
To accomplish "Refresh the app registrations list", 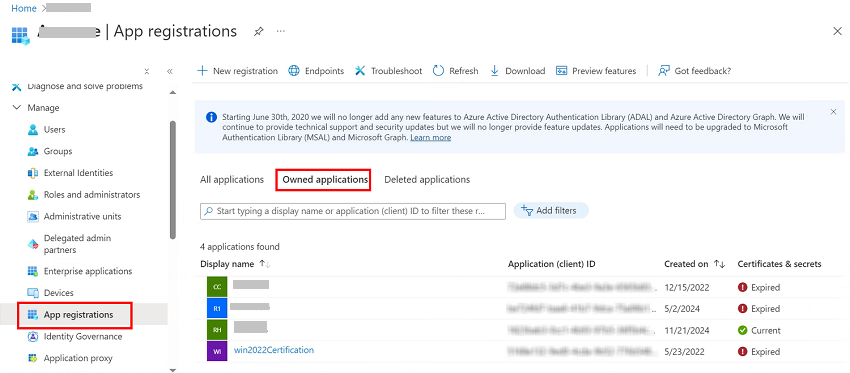I will (455, 71).
